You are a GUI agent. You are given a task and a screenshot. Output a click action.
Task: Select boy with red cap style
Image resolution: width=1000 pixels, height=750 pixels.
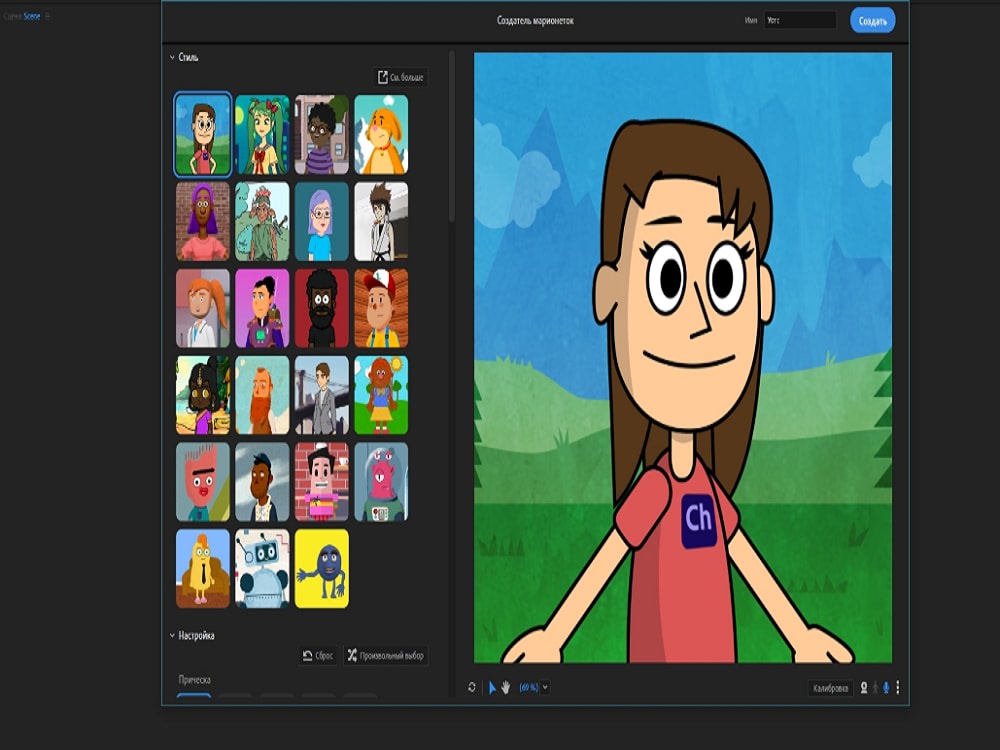click(x=381, y=308)
